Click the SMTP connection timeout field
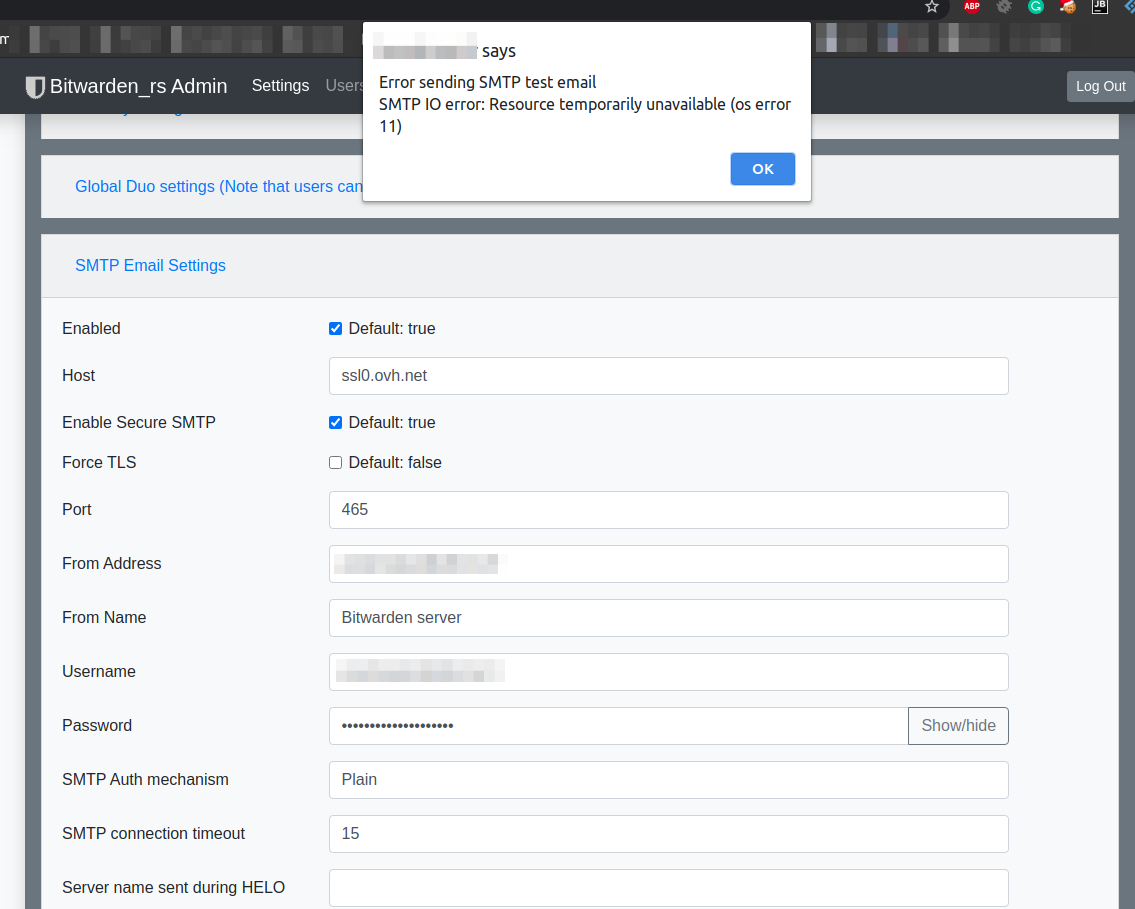 668,834
